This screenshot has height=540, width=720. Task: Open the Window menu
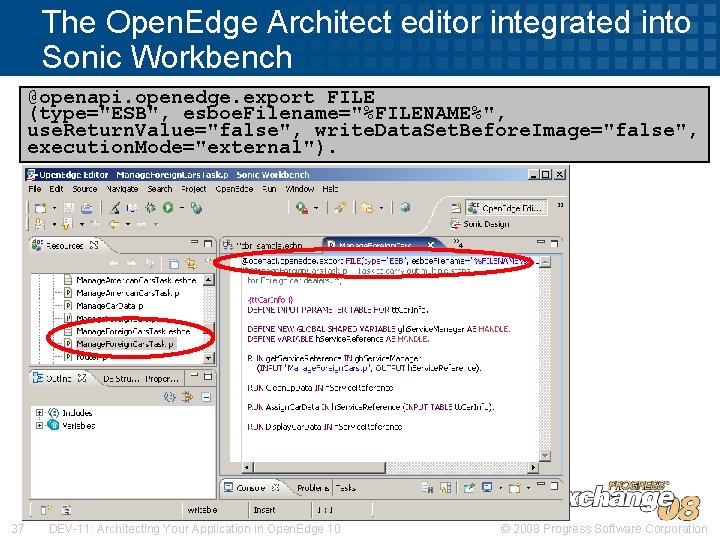299,189
